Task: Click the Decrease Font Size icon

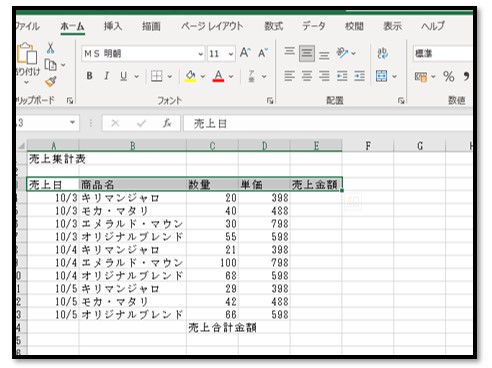Action: pos(263,53)
